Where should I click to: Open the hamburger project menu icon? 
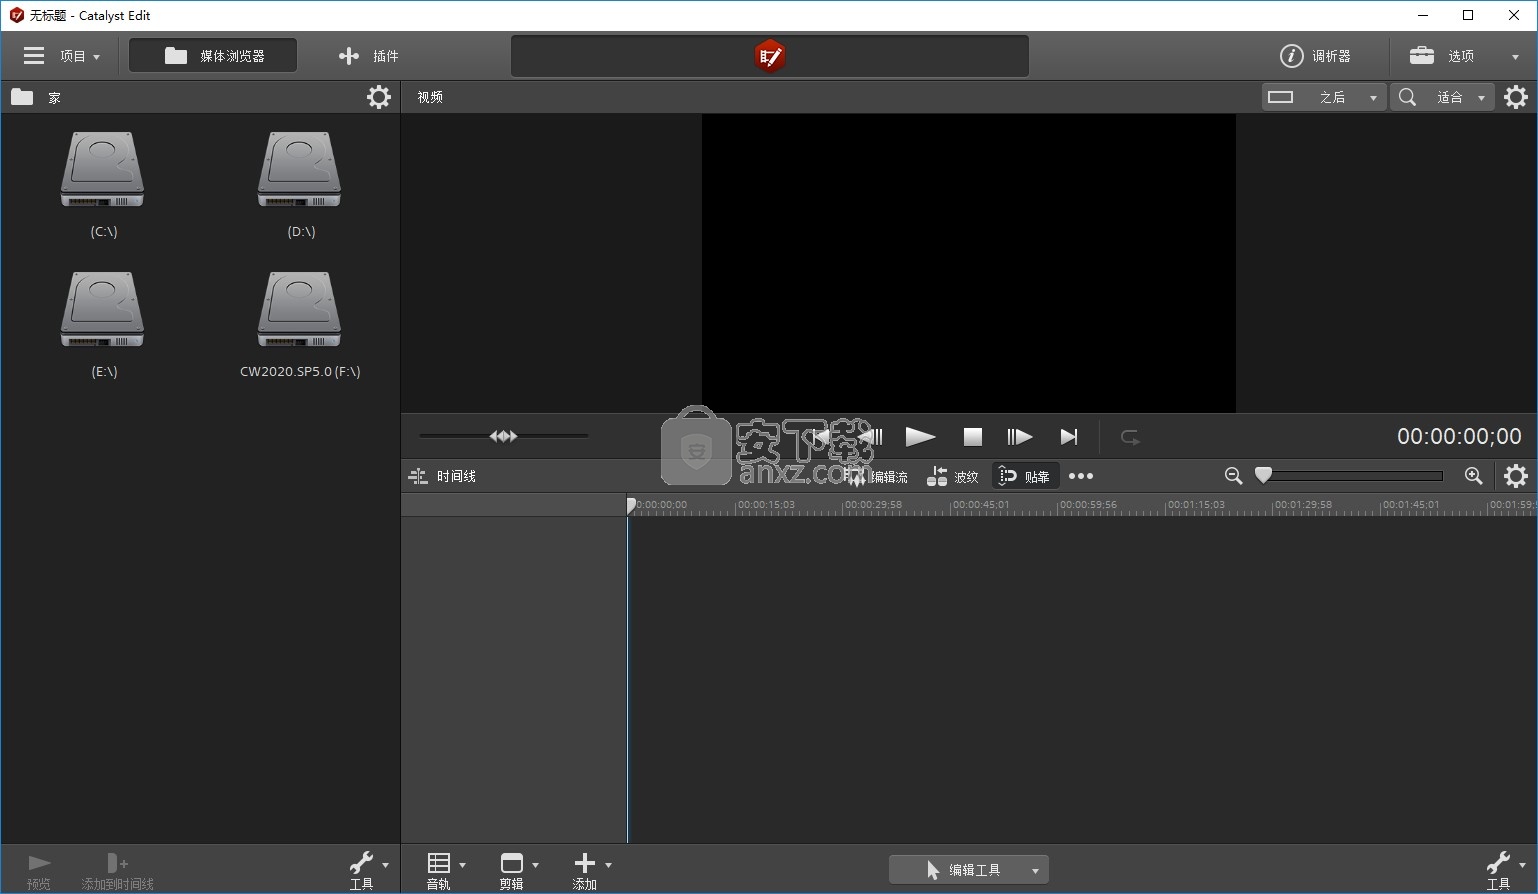[x=34, y=56]
